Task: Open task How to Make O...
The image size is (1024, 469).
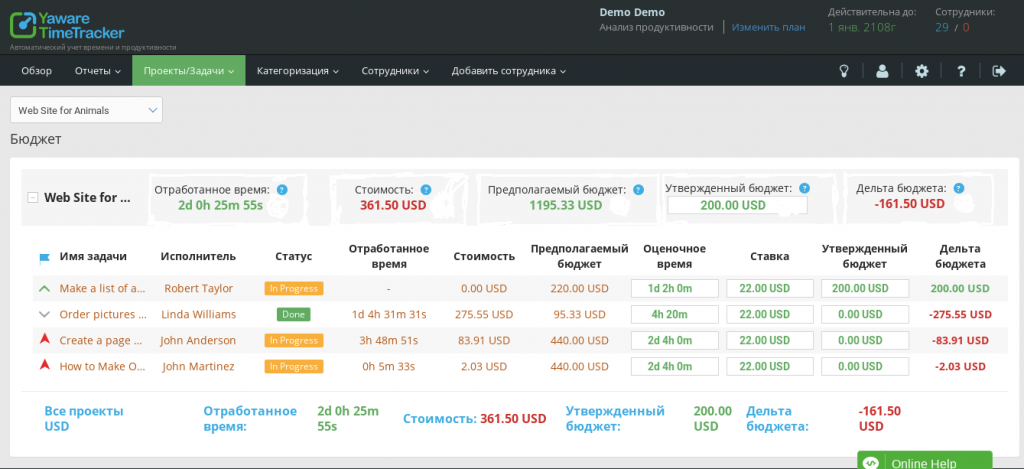Action: 103,366
